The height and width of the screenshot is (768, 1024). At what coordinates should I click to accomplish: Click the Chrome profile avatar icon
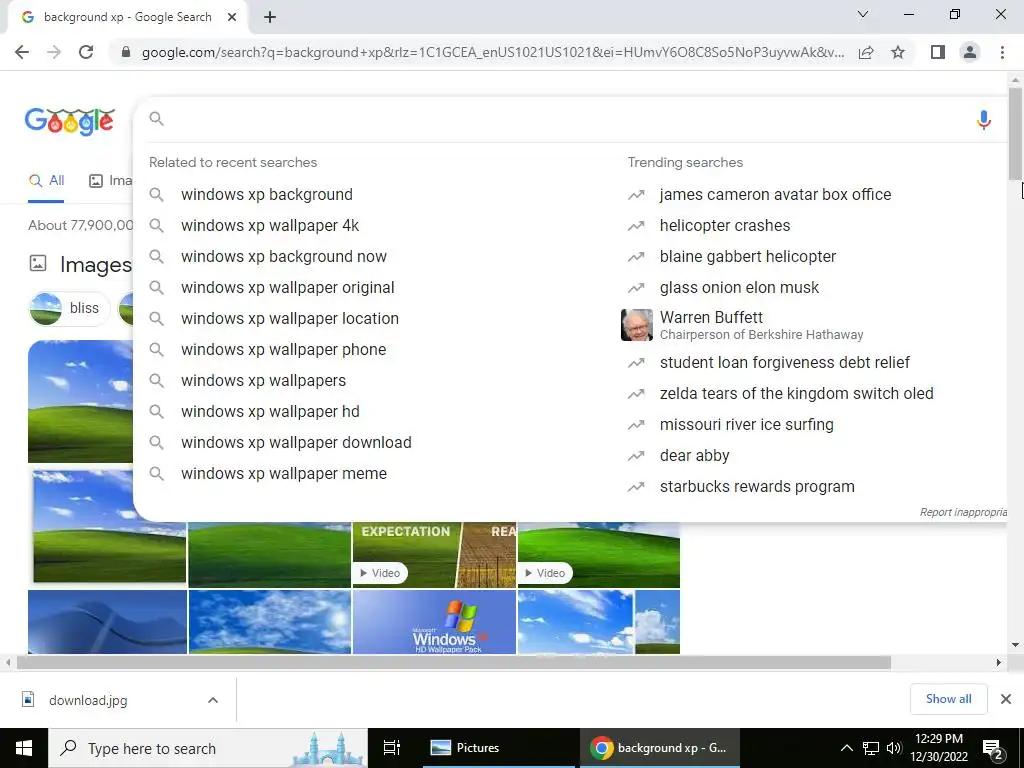coord(970,52)
